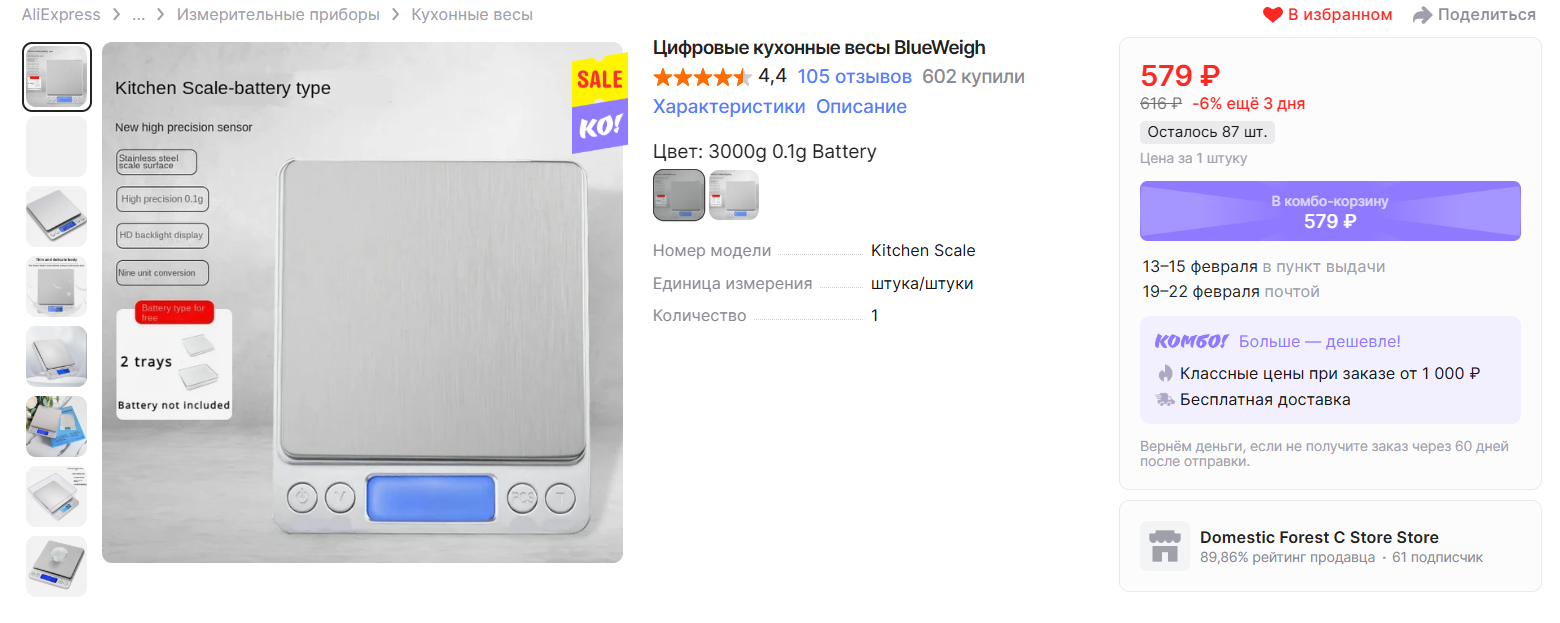Image resolution: width=1560 pixels, height=623 pixels.
Task: Select the first product thumbnail in gallery
Action: point(57,77)
